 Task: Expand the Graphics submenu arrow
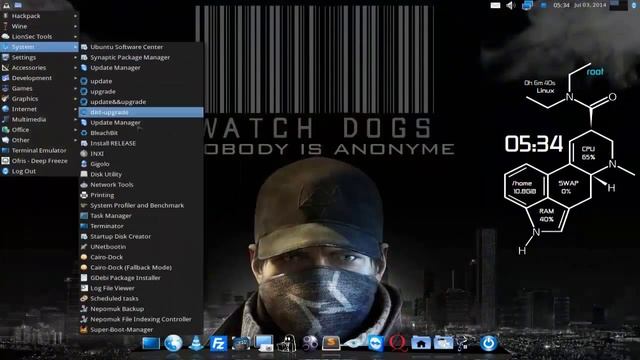click(76, 99)
